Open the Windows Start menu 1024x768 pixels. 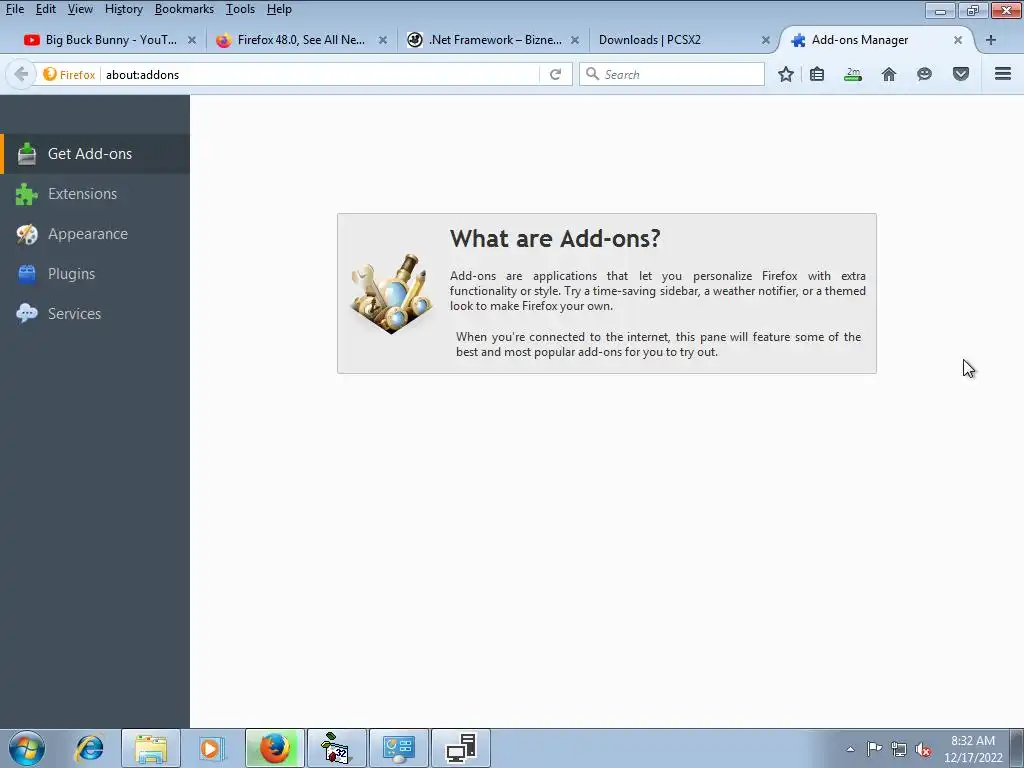[26, 748]
